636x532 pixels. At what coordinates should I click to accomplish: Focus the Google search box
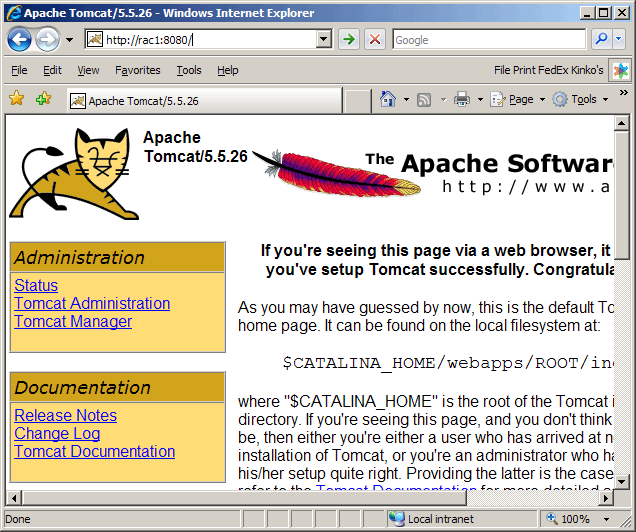tap(489, 40)
